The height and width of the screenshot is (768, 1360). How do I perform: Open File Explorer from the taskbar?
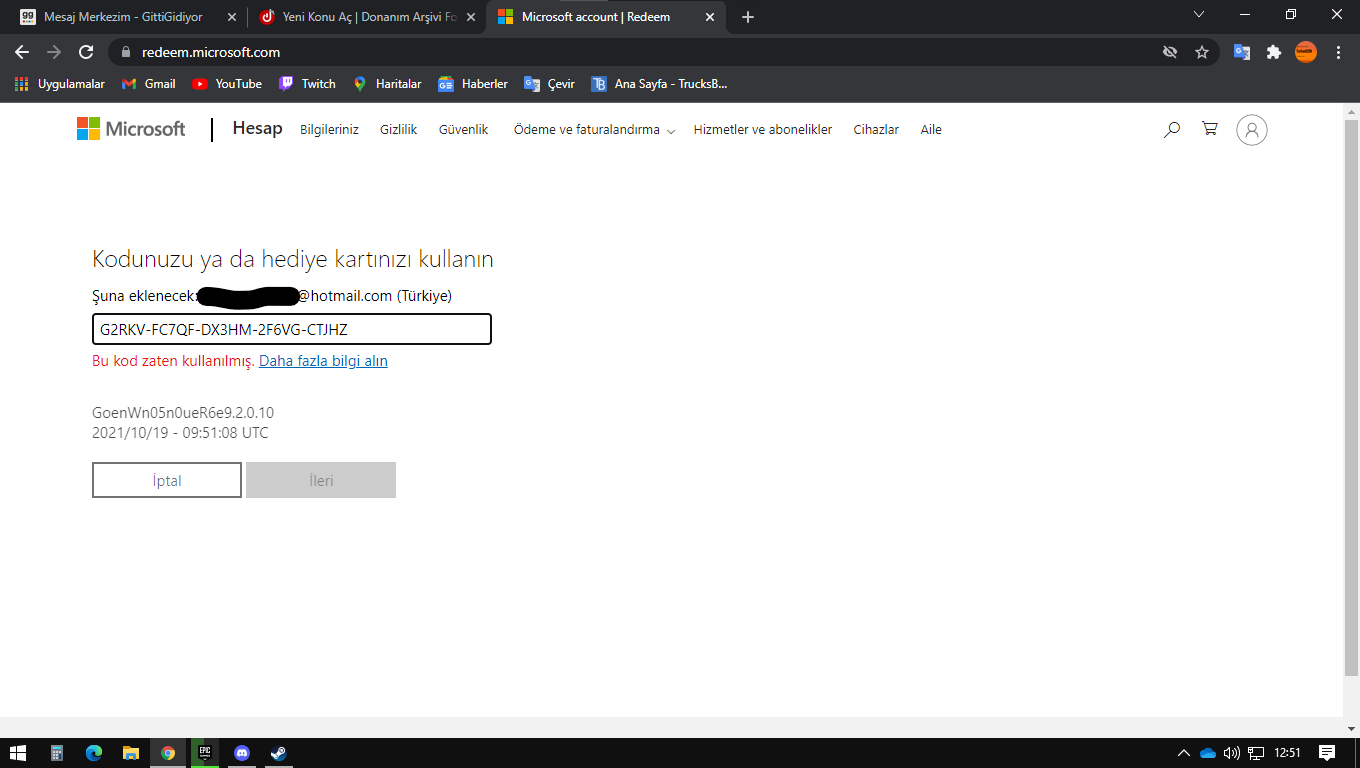tap(130, 752)
